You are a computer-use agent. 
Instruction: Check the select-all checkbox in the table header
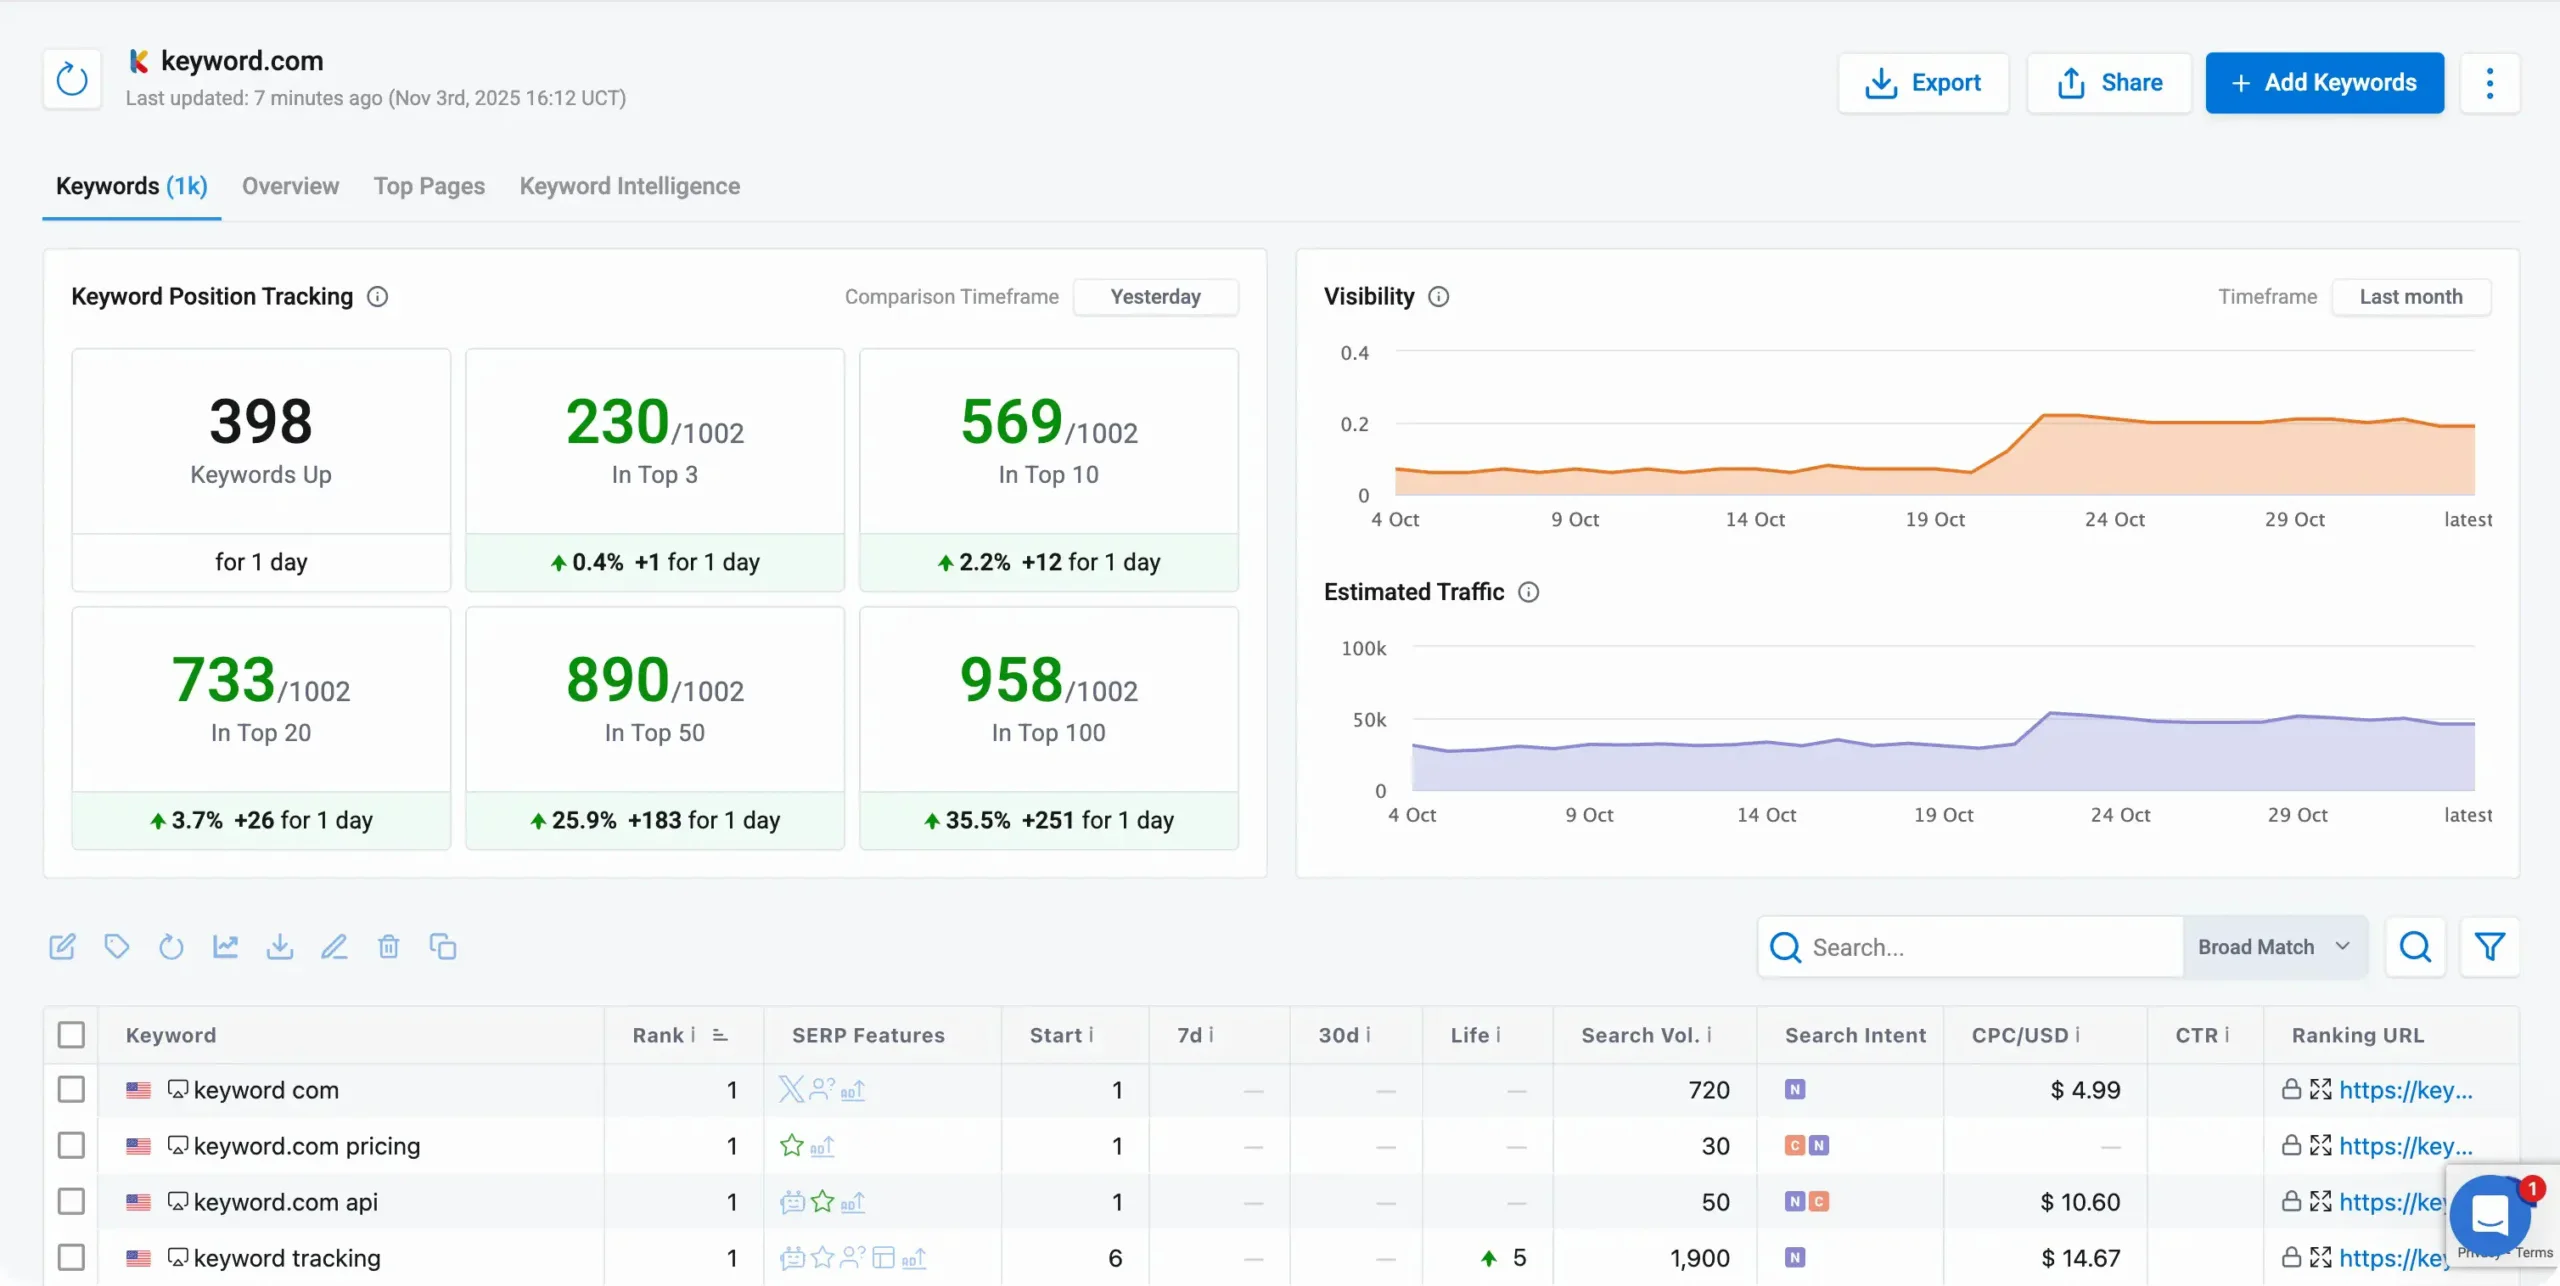71,1035
